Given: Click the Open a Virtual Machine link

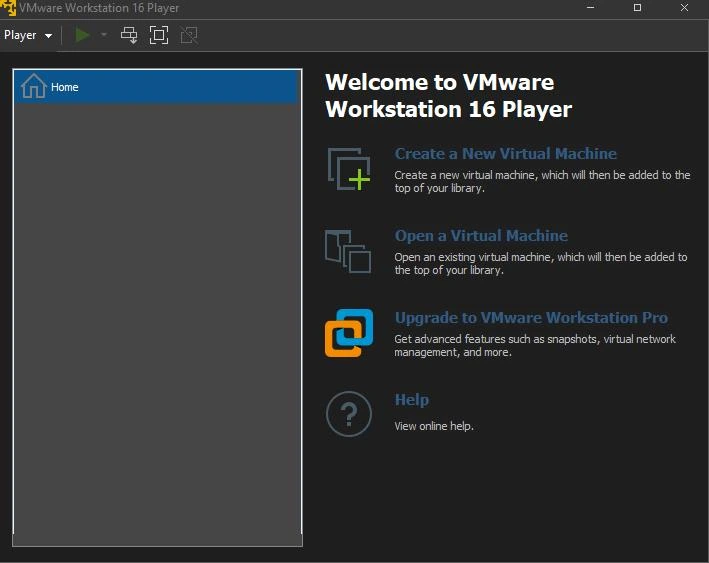Looking at the screenshot, I should (x=481, y=236).
